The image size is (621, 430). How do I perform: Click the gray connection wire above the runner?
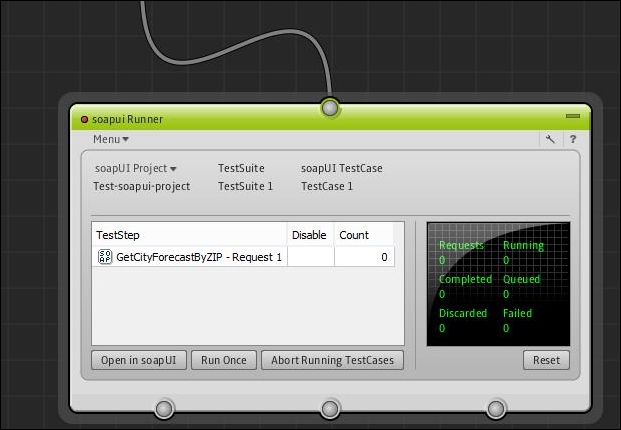[238, 45]
